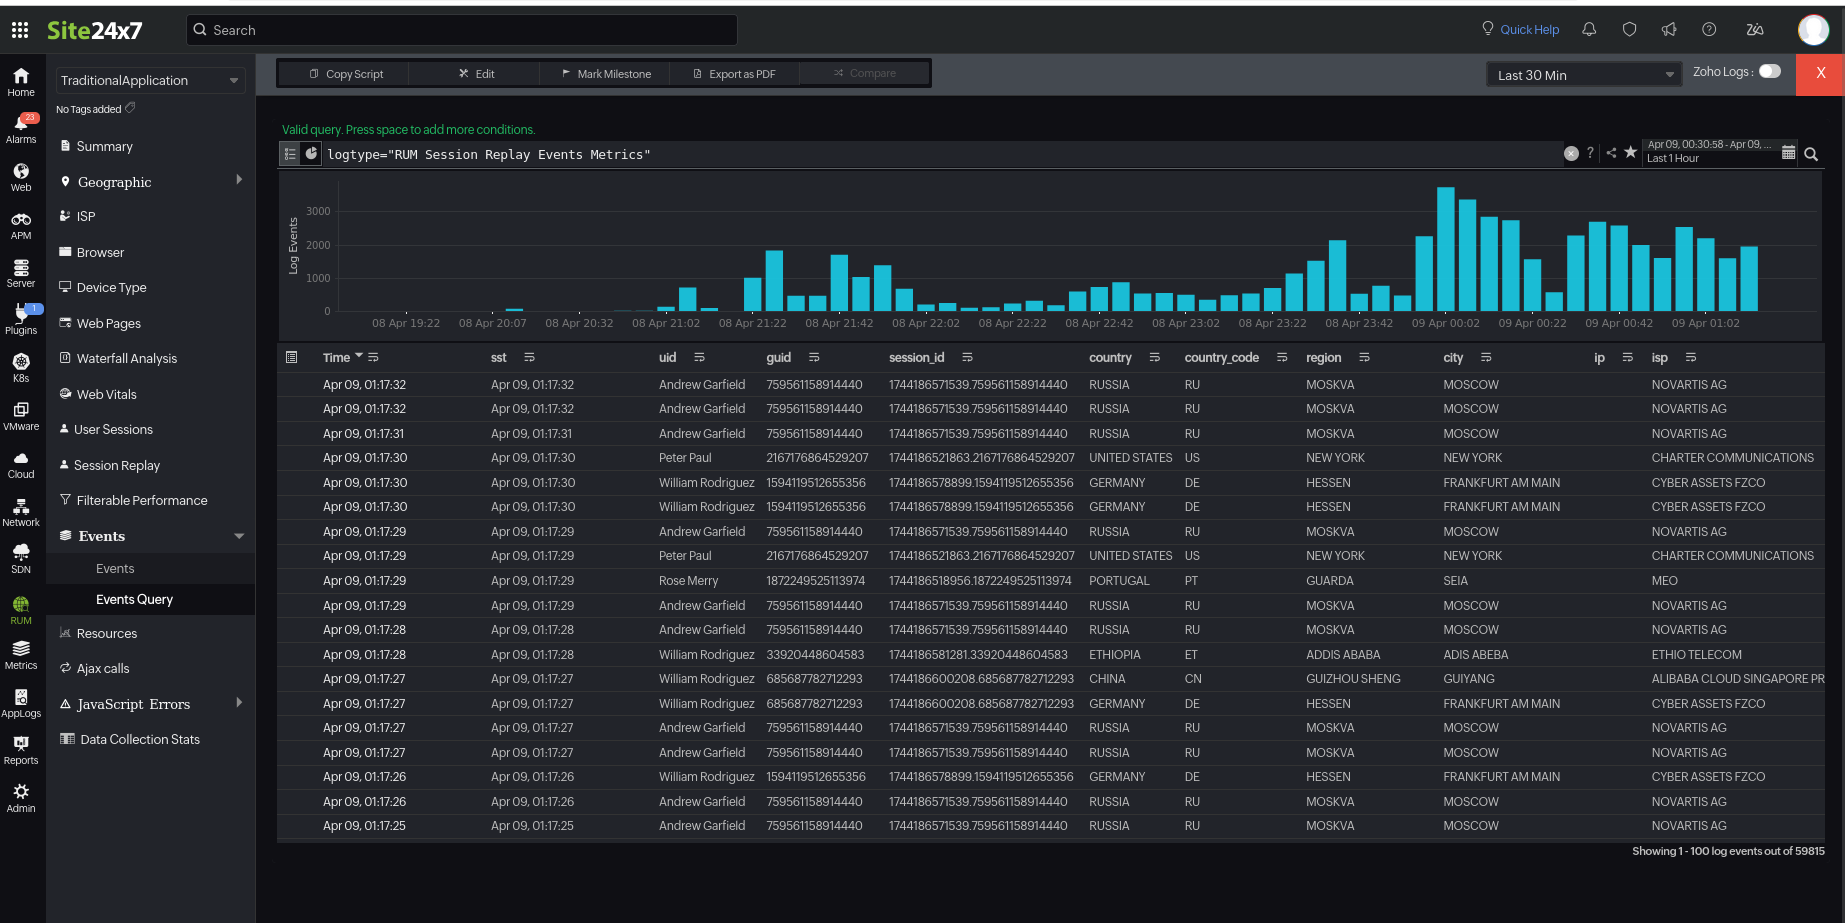Clear the query with the X icon
Screen dimensions: 1845x923
(x=1571, y=153)
